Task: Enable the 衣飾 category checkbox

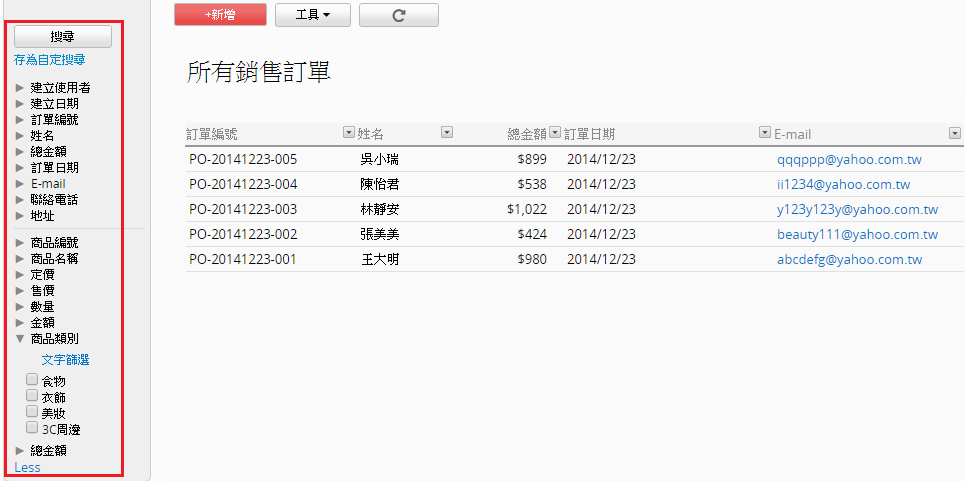Action: pyautogui.click(x=32, y=396)
